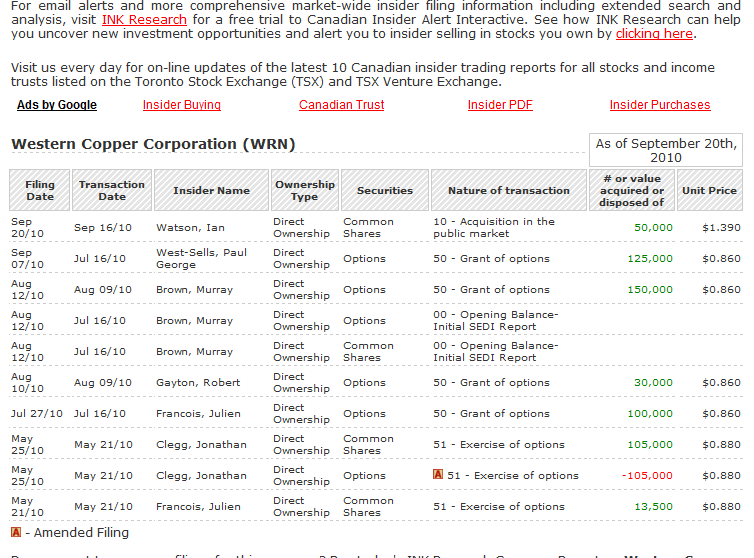The width and height of the screenshot is (754, 558).
Task: Click the value 50,000 in Watson row
Action: (x=653, y=228)
